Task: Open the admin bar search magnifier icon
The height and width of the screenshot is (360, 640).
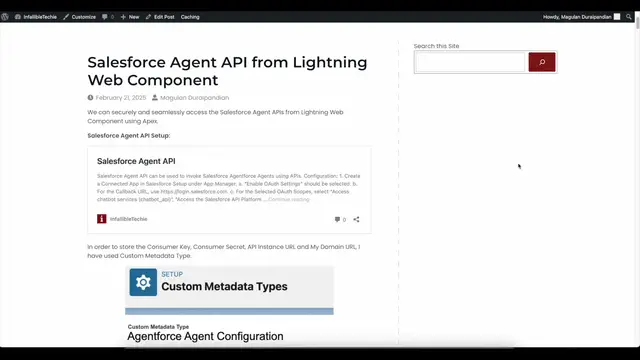Action: click(x=629, y=17)
